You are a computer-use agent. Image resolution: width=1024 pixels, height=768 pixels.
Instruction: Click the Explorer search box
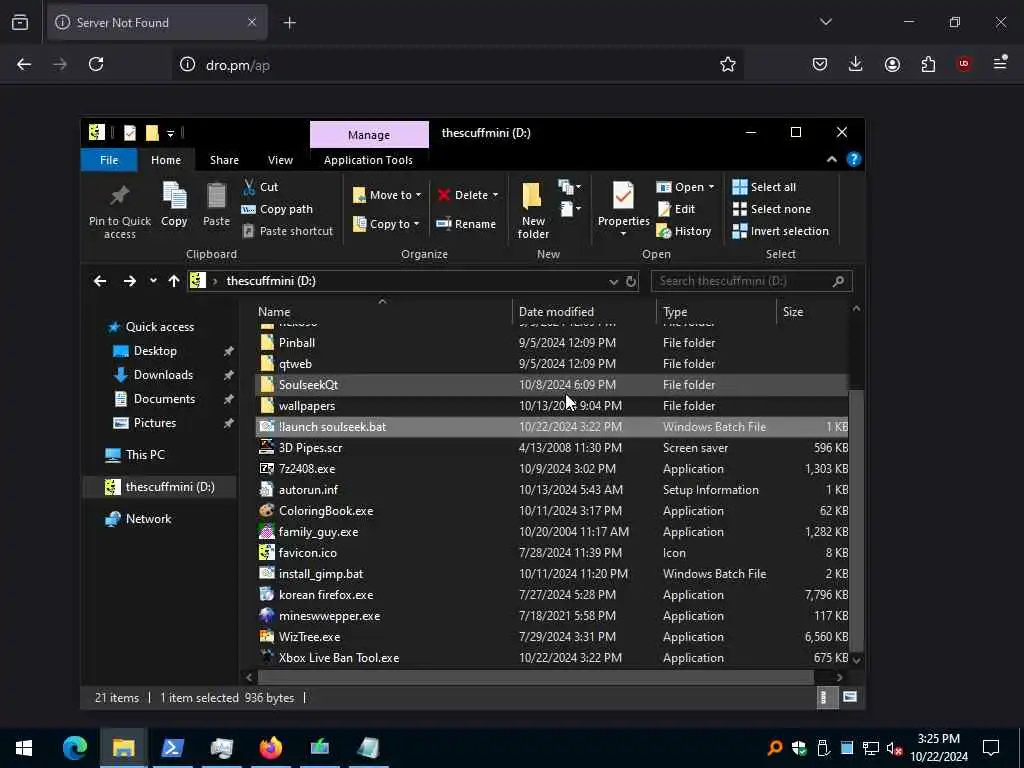(752, 281)
